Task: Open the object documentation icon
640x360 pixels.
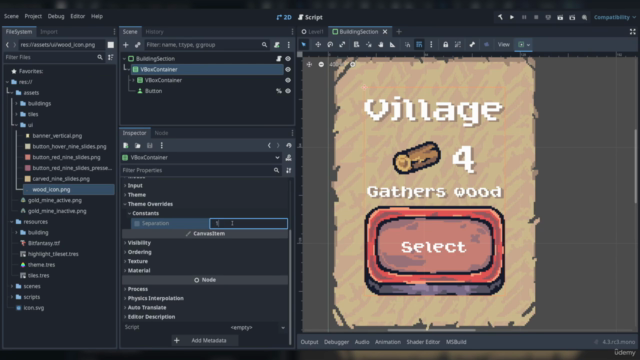Action: click(x=289, y=158)
